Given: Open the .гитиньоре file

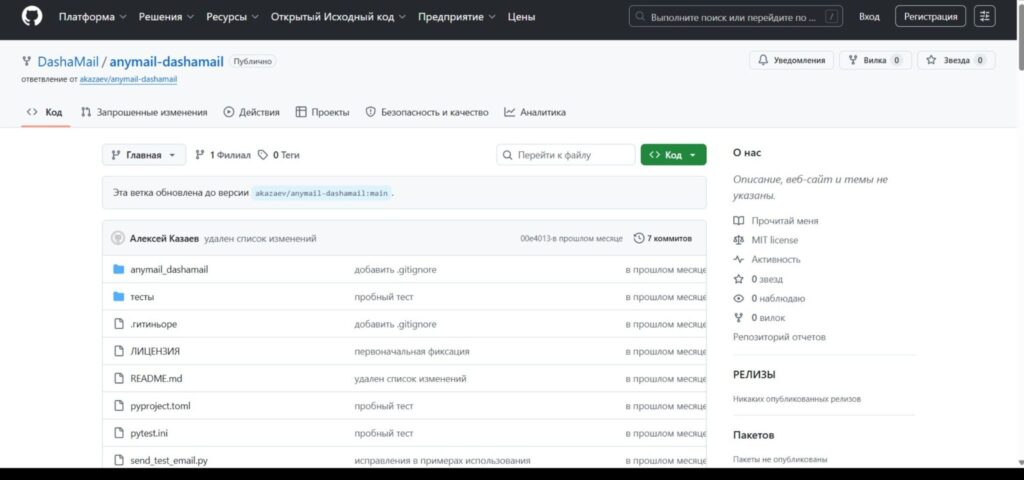Looking at the screenshot, I should 153,324.
